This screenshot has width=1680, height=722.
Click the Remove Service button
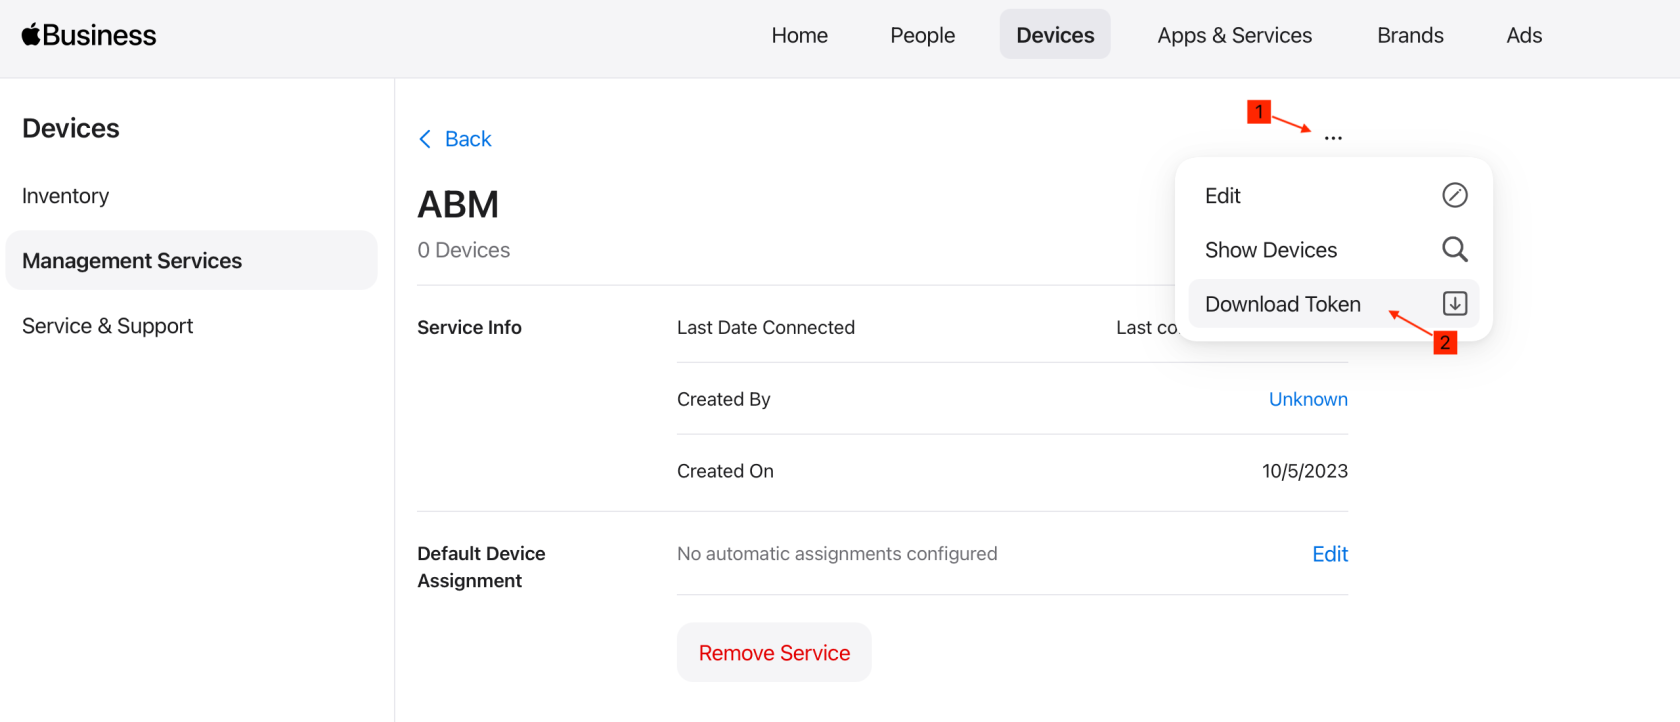tap(774, 653)
